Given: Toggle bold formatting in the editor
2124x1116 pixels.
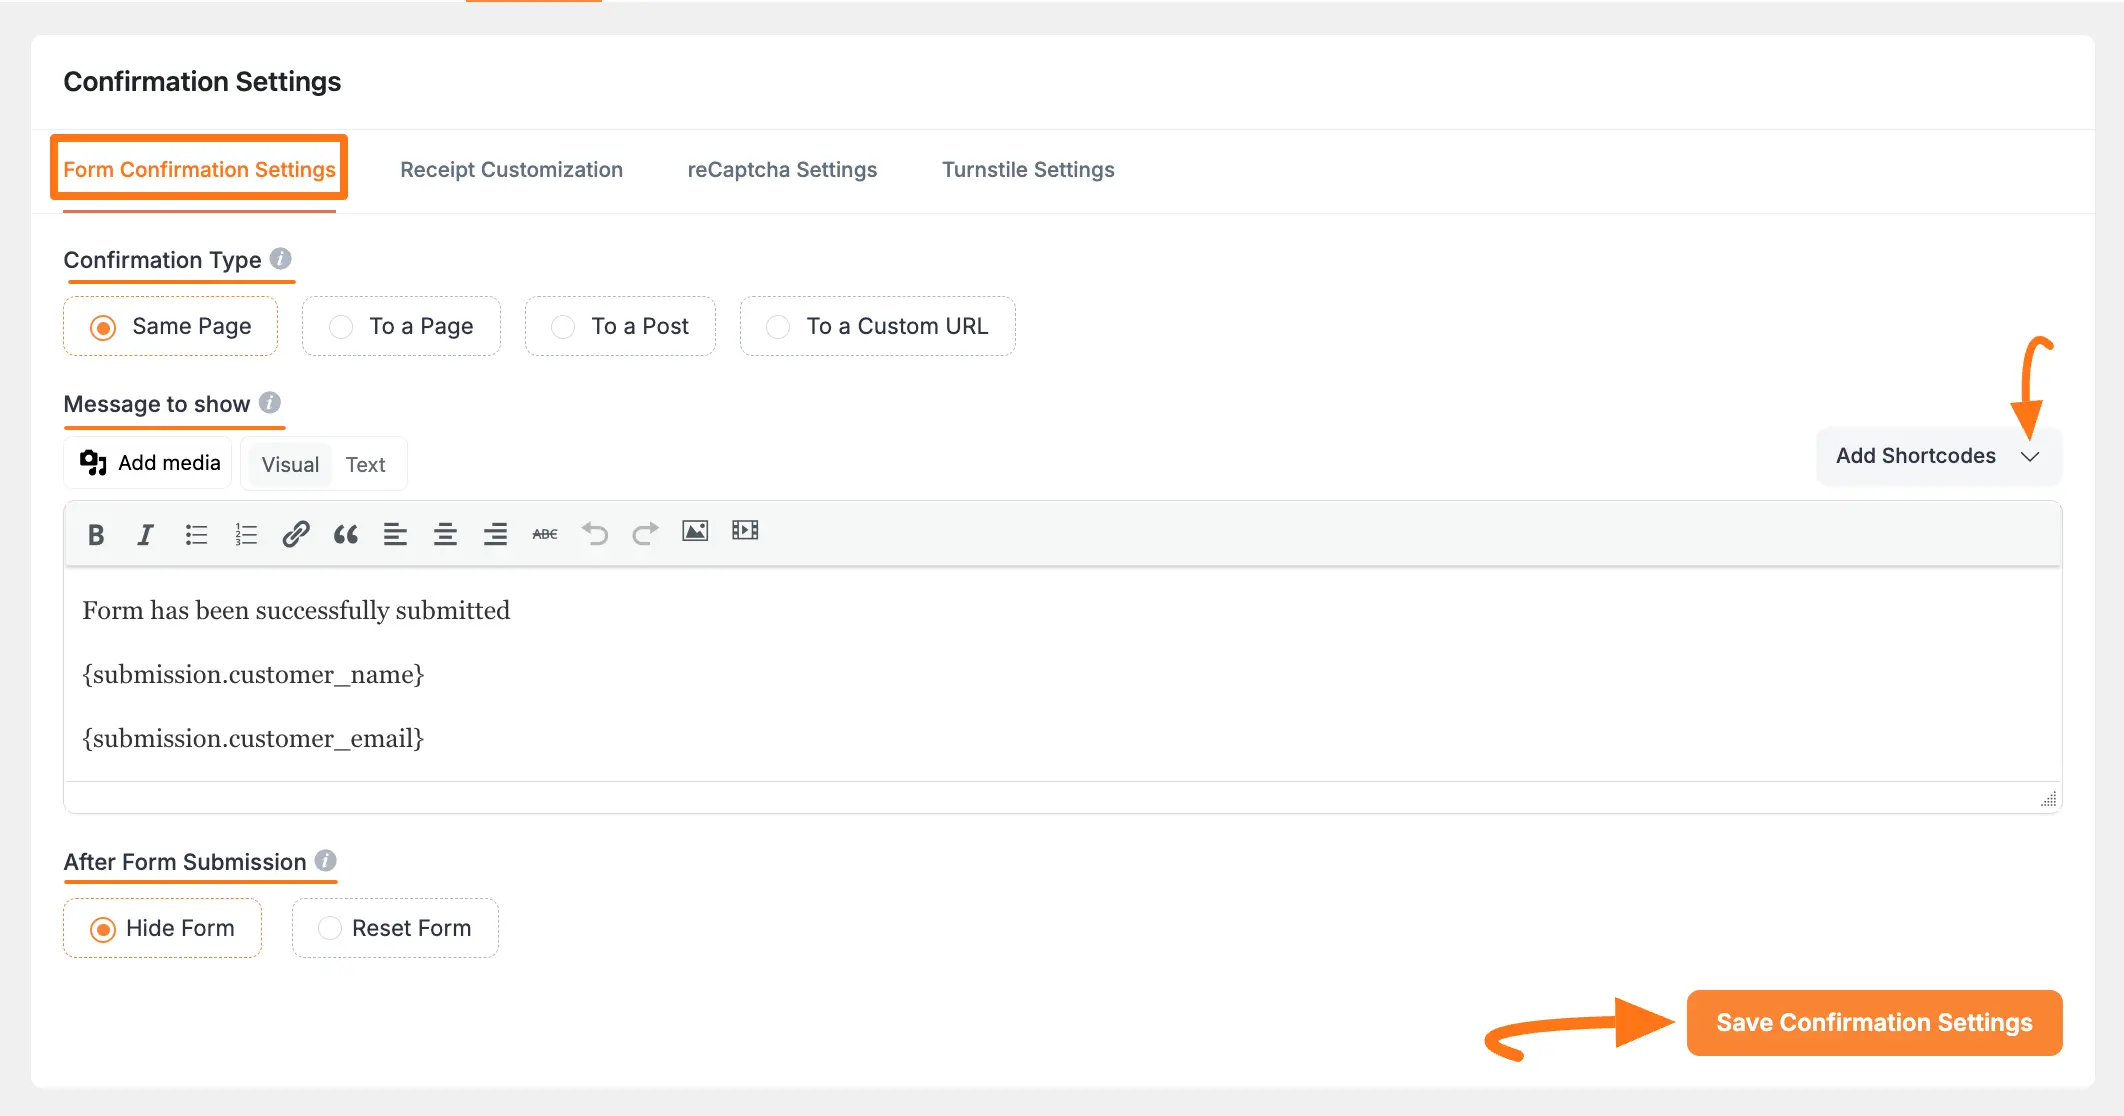Looking at the screenshot, I should coord(96,534).
